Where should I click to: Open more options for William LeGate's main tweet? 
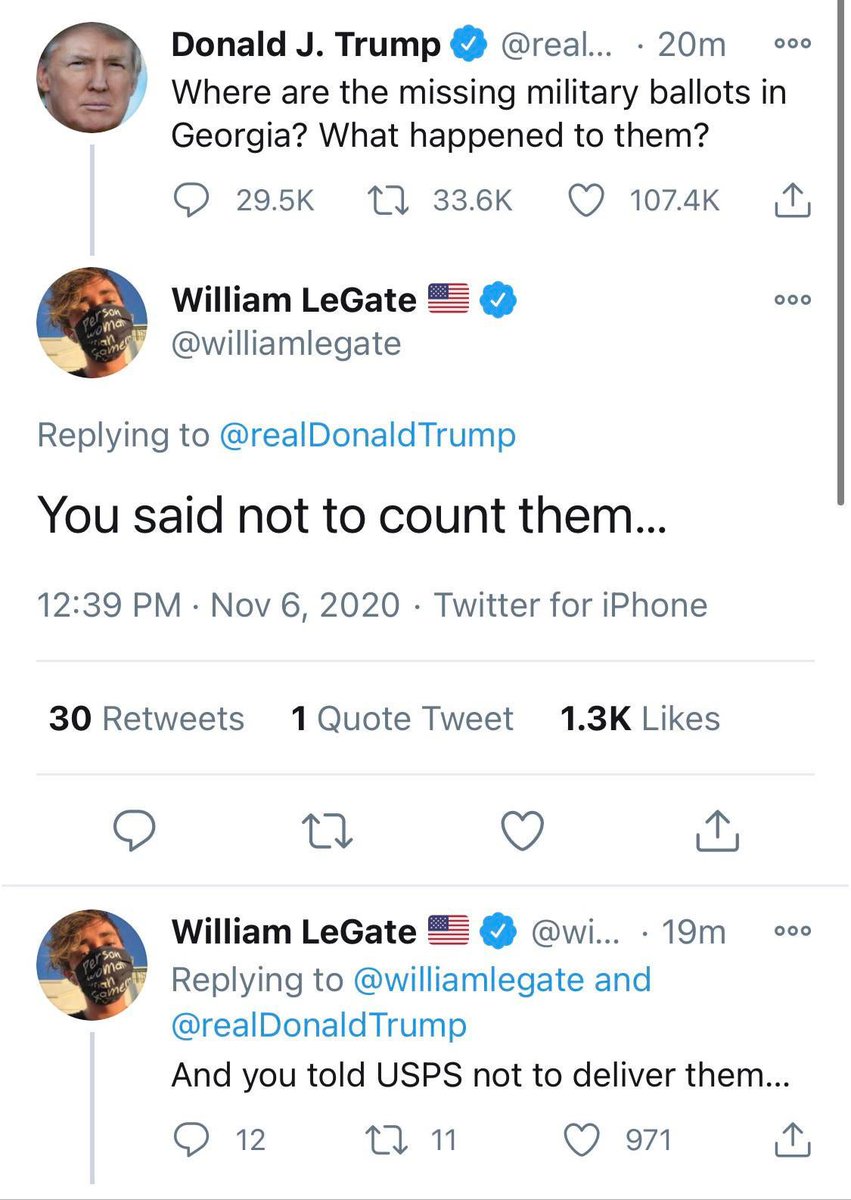coord(793,299)
